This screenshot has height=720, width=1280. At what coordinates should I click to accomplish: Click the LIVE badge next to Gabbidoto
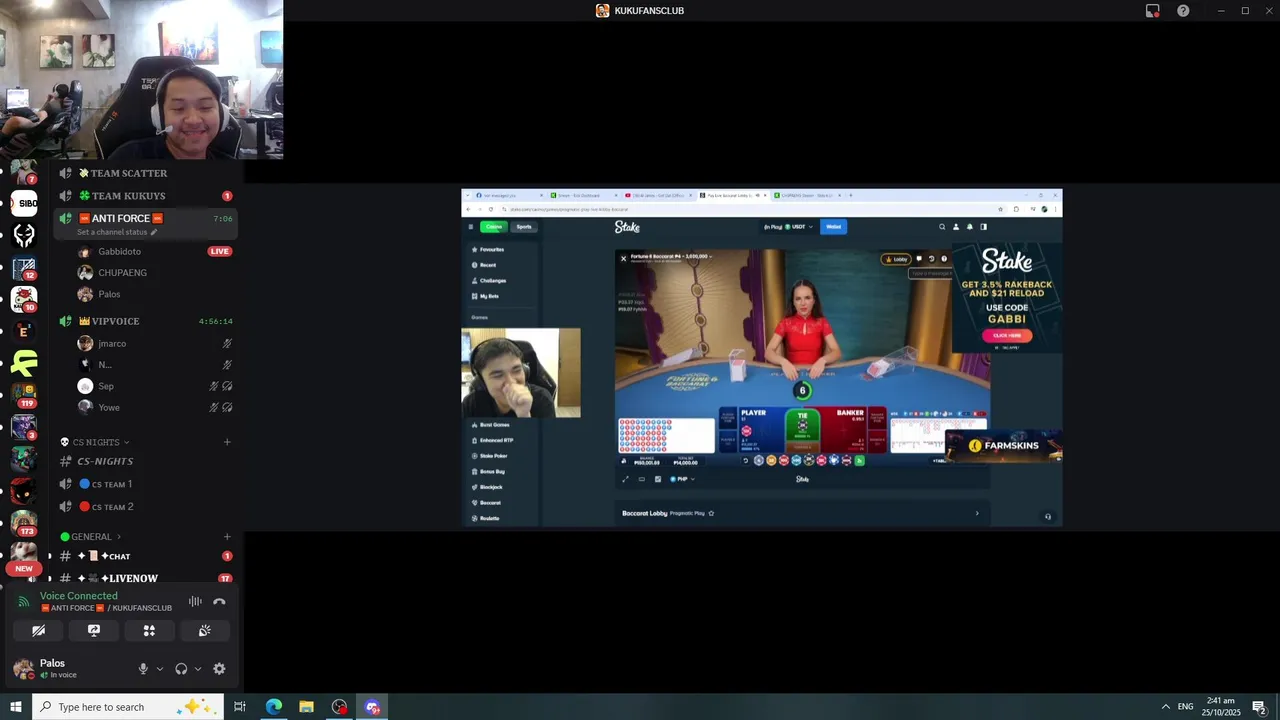[220, 252]
